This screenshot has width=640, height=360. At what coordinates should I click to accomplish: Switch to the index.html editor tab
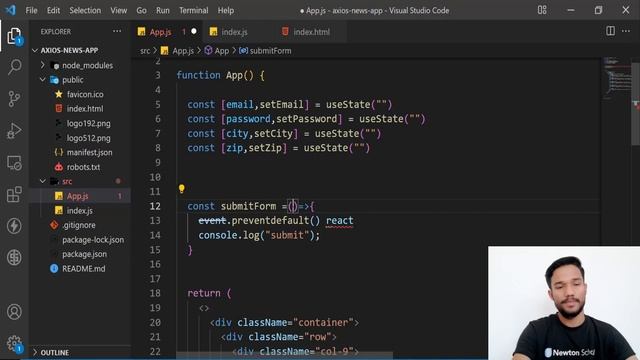point(311,32)
